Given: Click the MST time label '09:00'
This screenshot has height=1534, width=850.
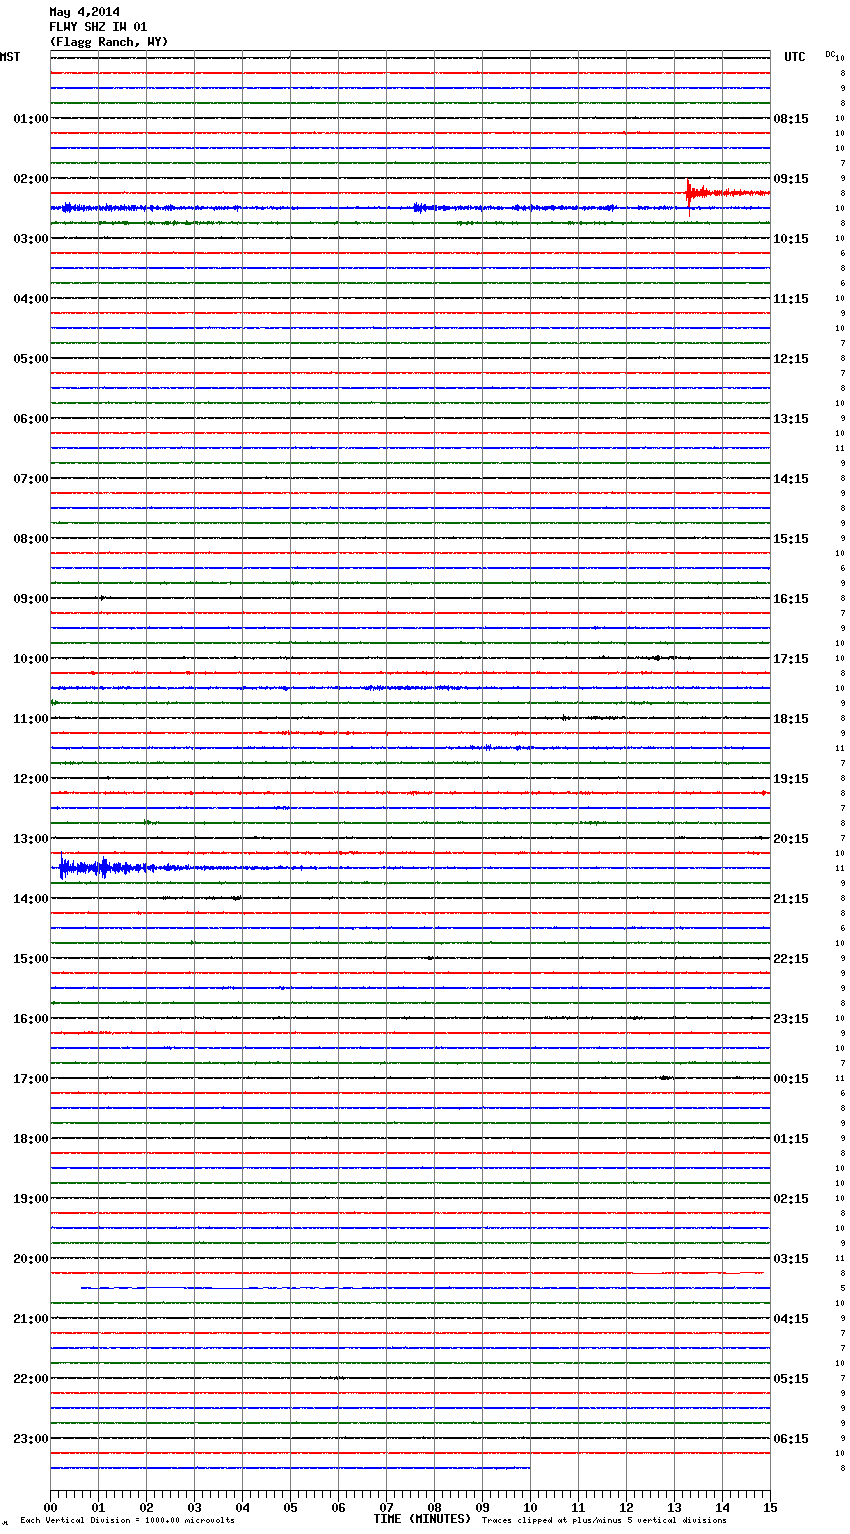Looking at the screenshot, I should pos(31,599).
